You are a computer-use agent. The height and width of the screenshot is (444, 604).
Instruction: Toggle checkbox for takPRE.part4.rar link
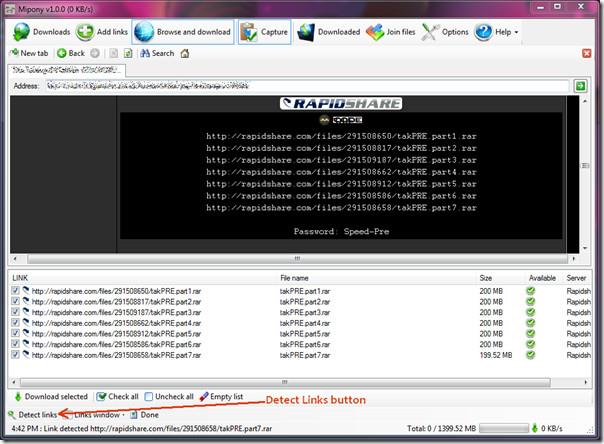14,323
